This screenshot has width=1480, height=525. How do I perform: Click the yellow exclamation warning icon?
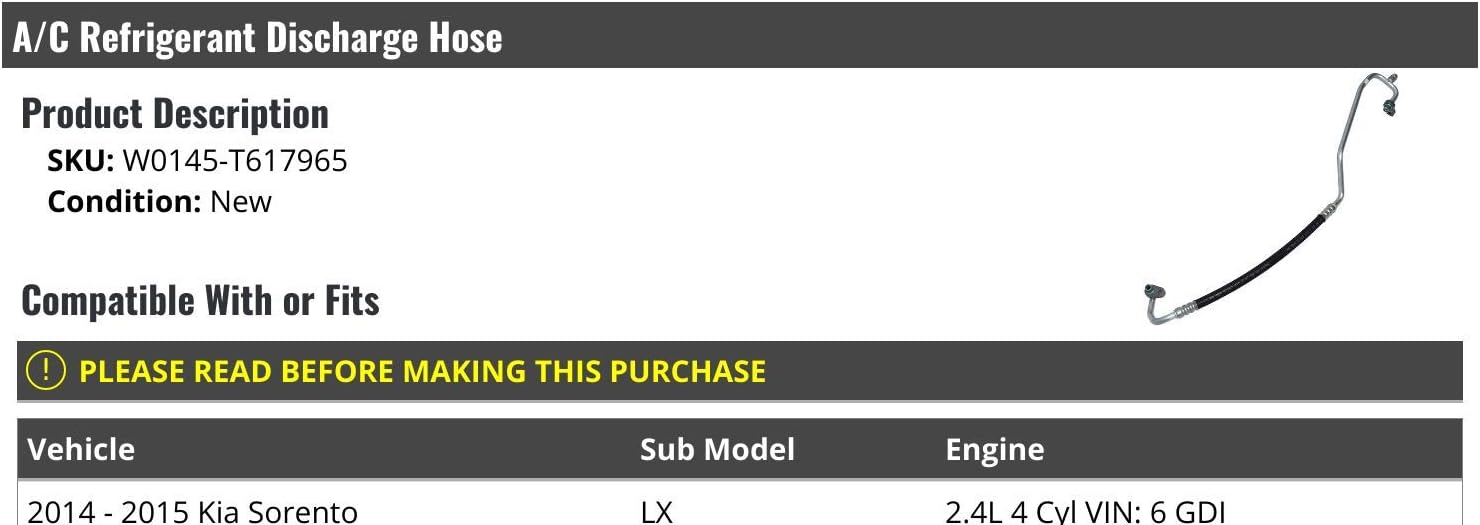coord(46,371)
